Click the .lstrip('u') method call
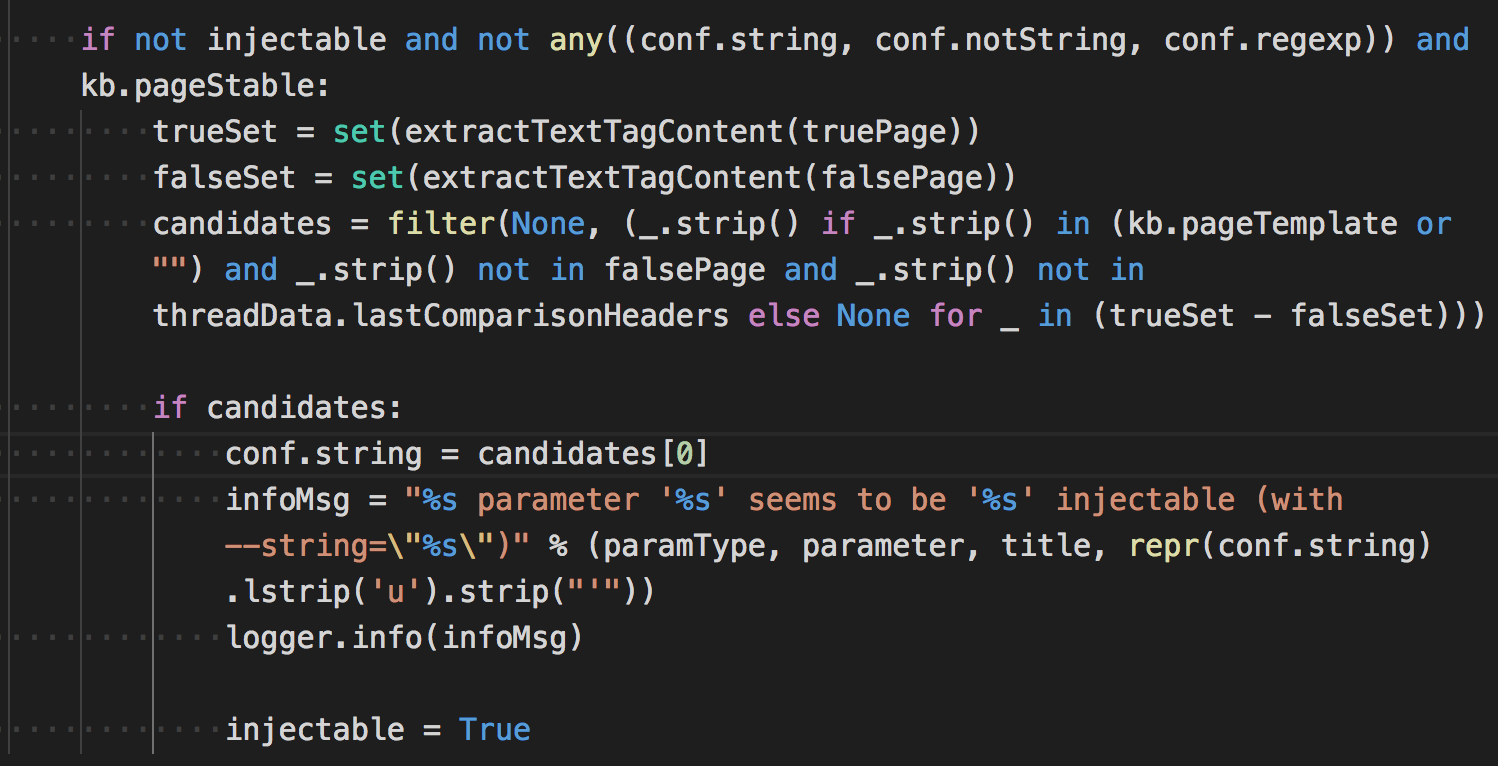Screen dimensions: 1498x766 (x=324, y=592)
